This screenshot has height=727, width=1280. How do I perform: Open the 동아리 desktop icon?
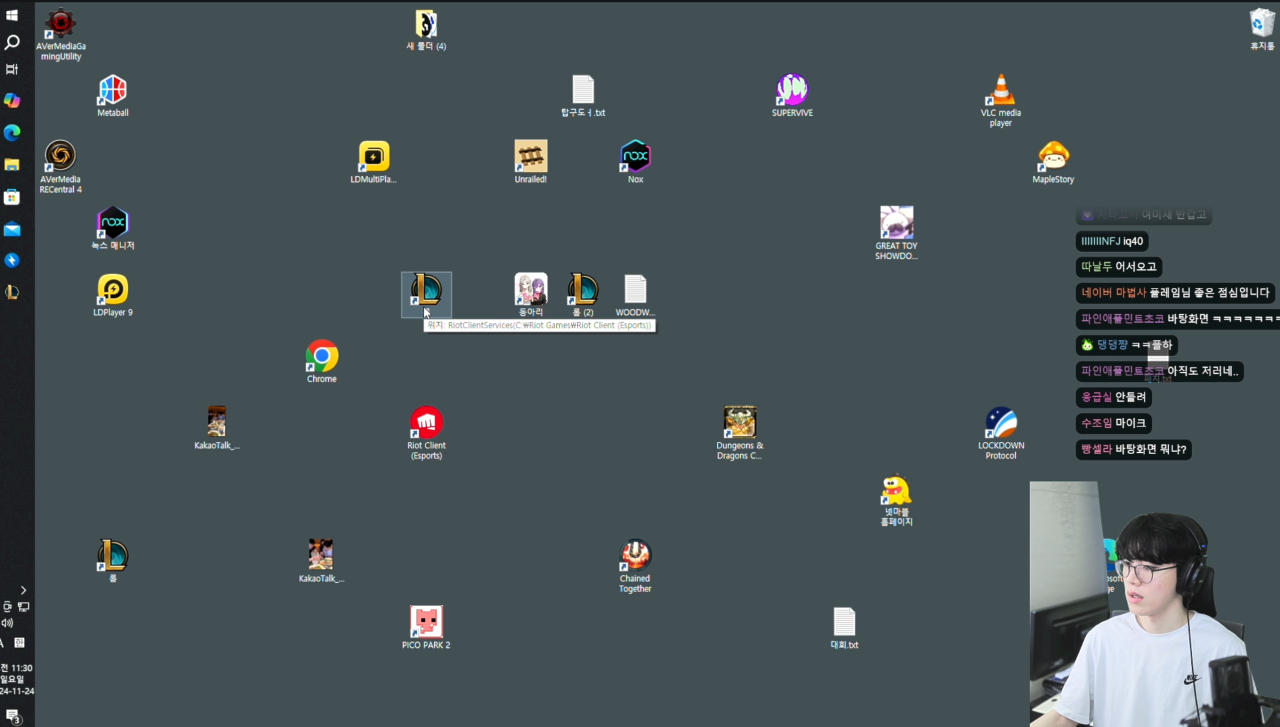pos(530,296)
